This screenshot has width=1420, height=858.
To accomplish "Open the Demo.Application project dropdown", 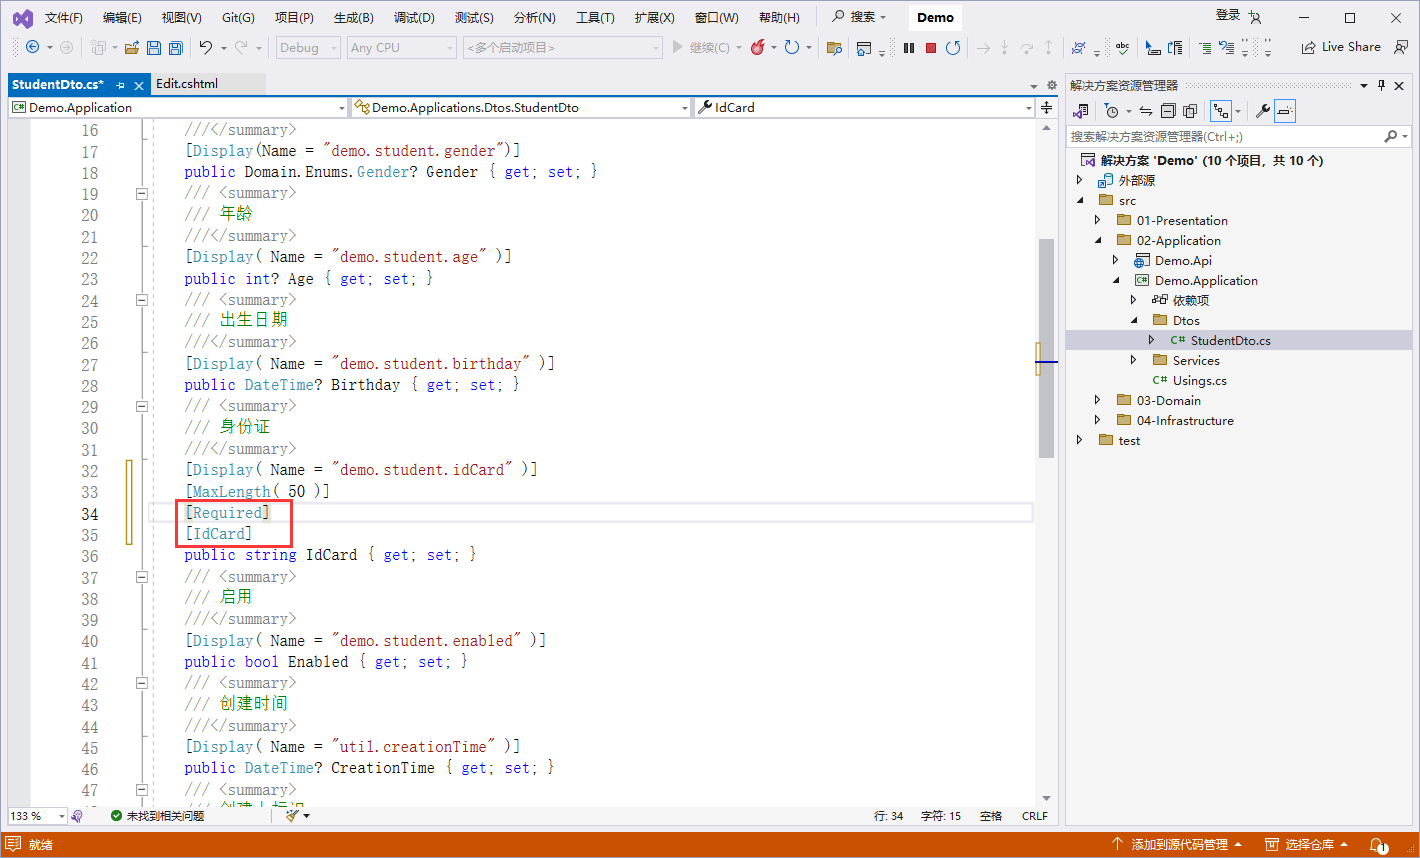I will point(178,107).
